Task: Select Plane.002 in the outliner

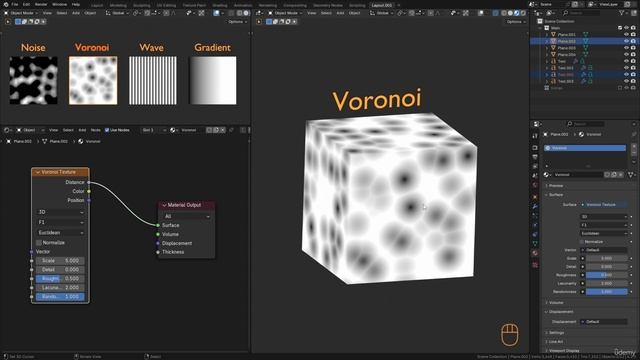Action: coord(567,41)
